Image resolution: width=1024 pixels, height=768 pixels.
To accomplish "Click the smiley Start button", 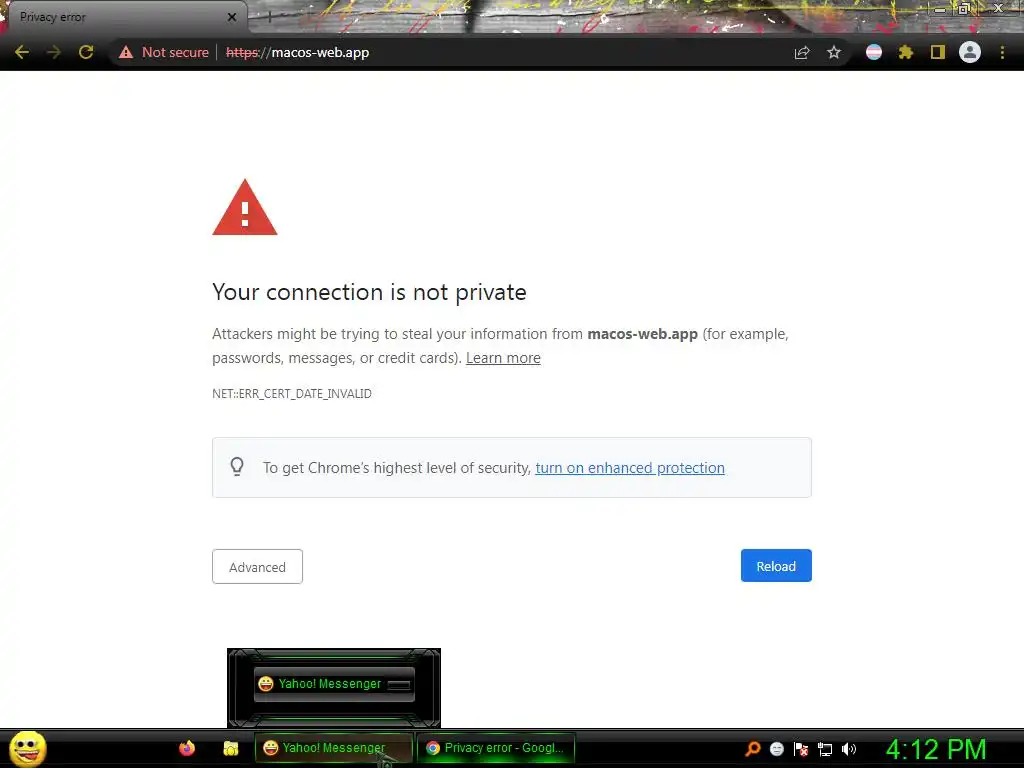I will pos(27,748).
